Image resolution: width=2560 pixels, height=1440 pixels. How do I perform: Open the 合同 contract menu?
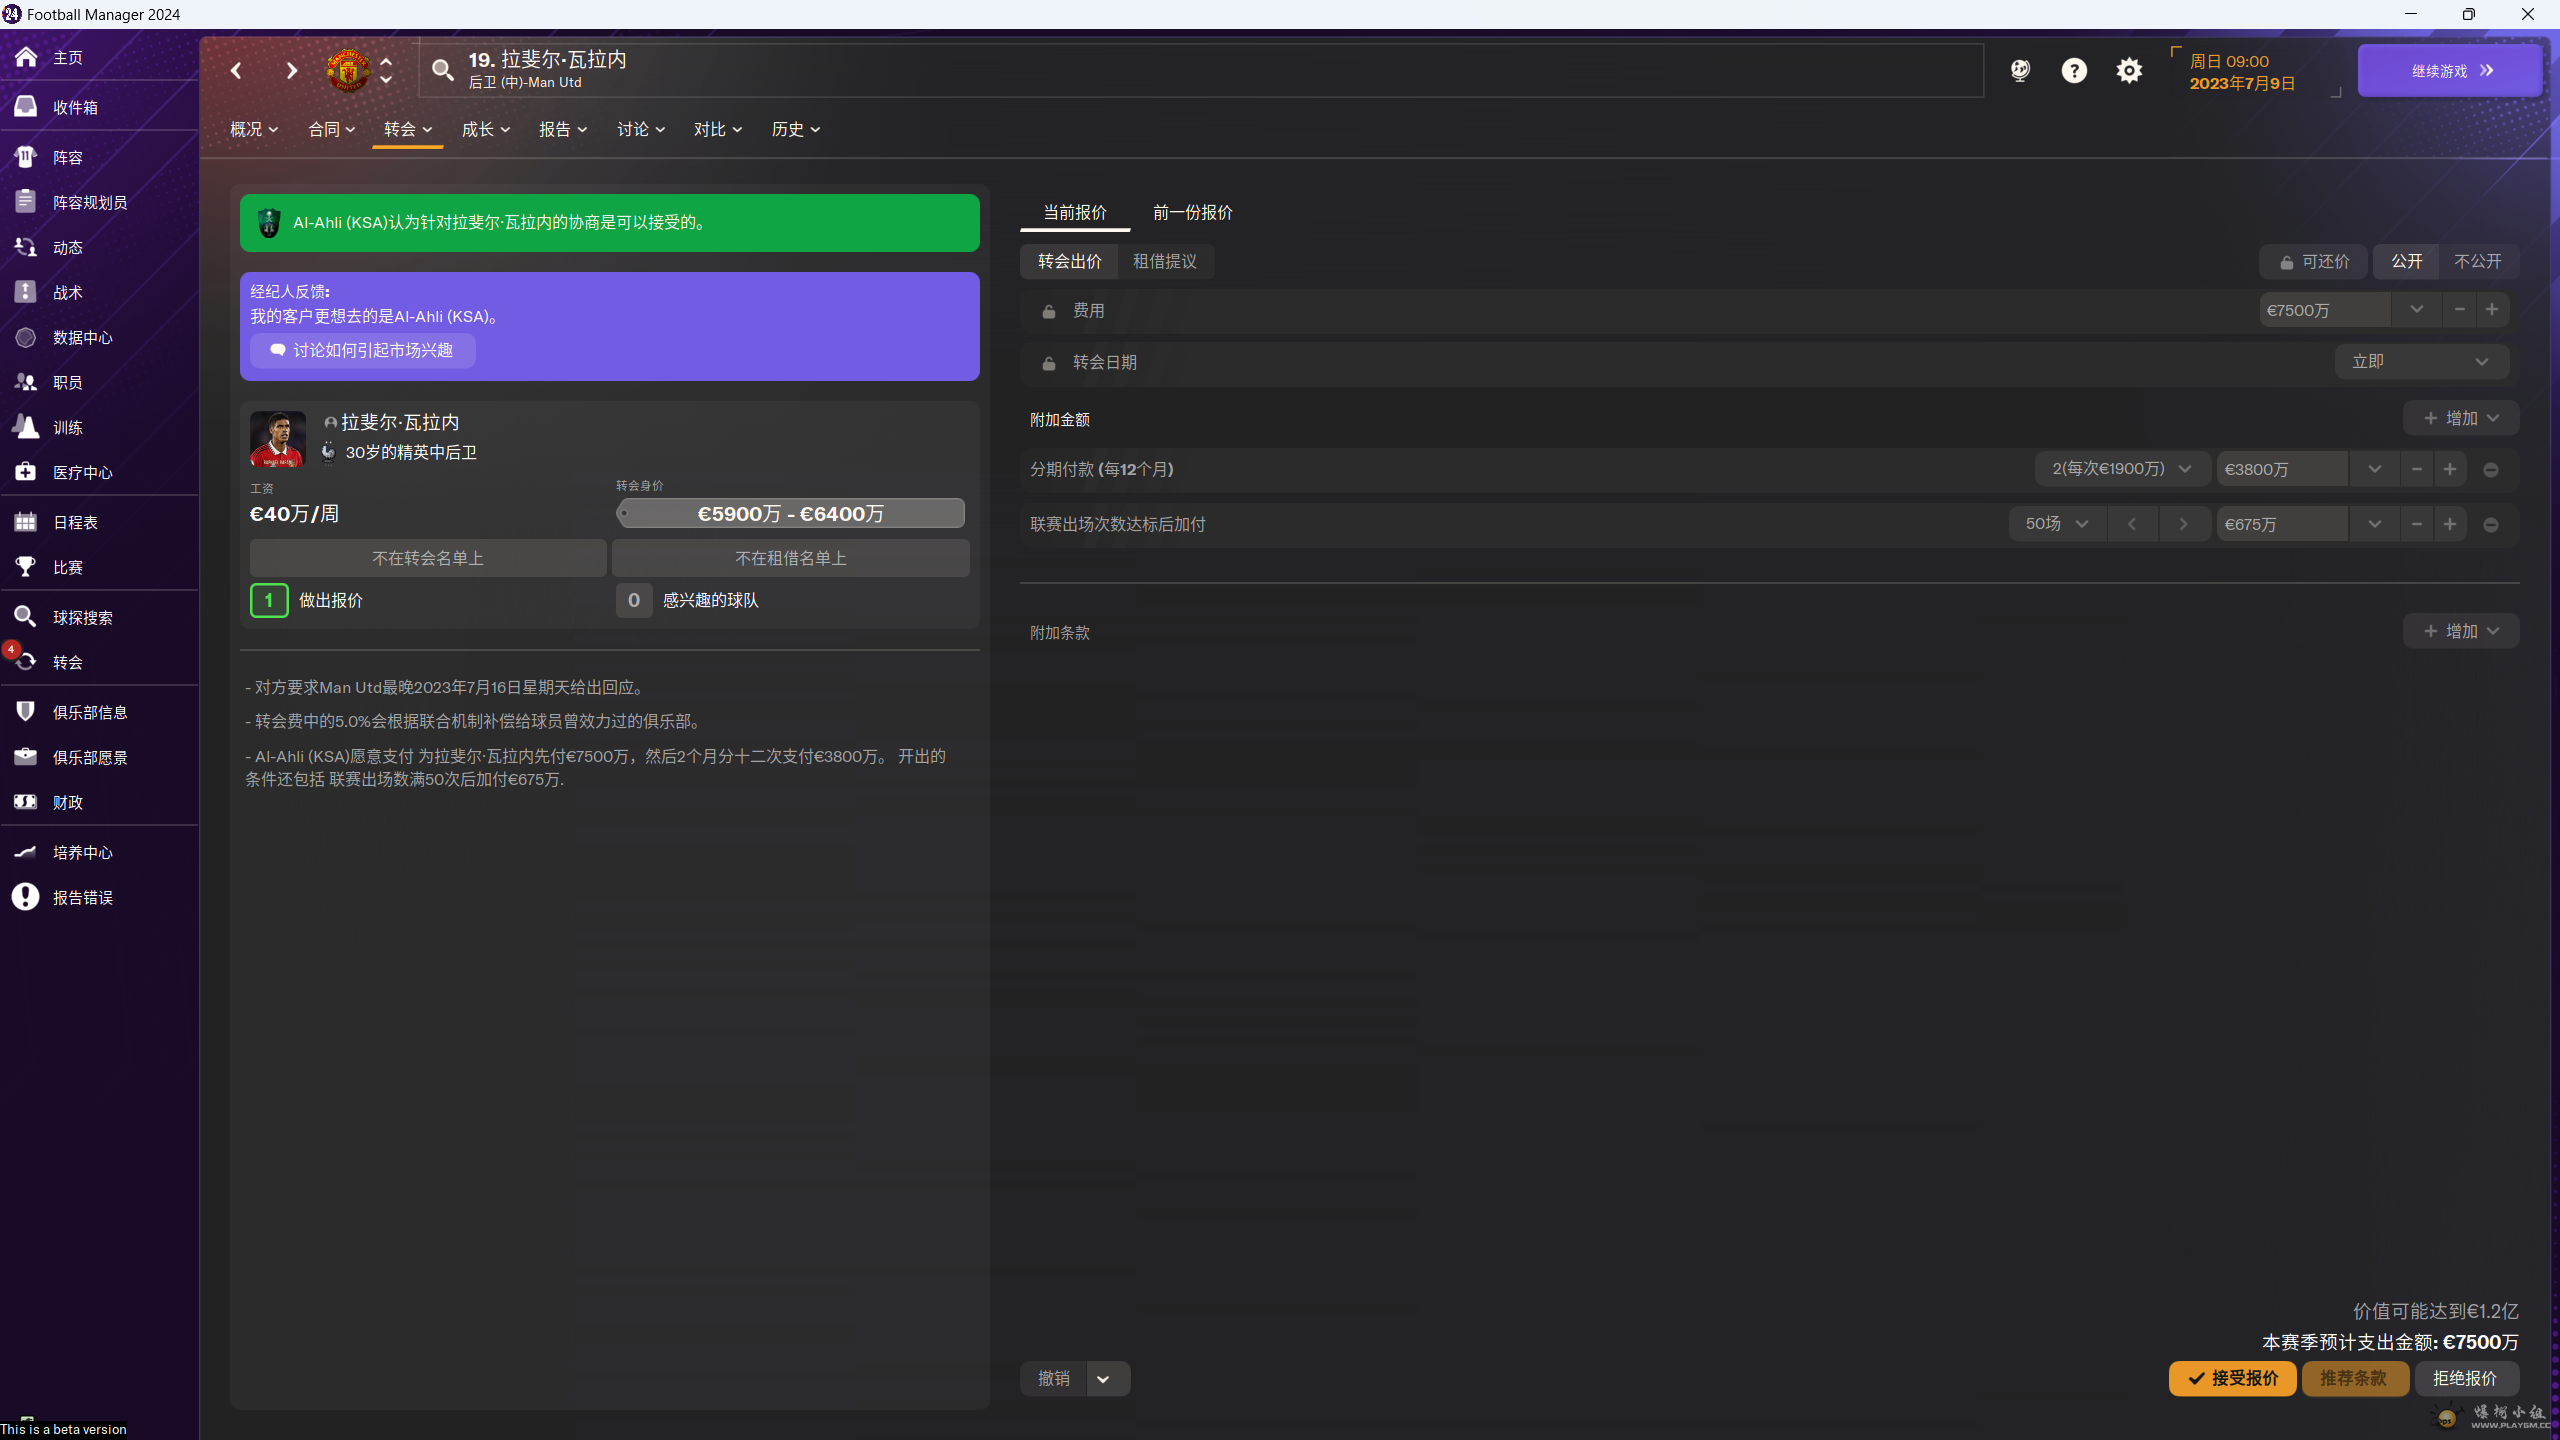[331, 129]
